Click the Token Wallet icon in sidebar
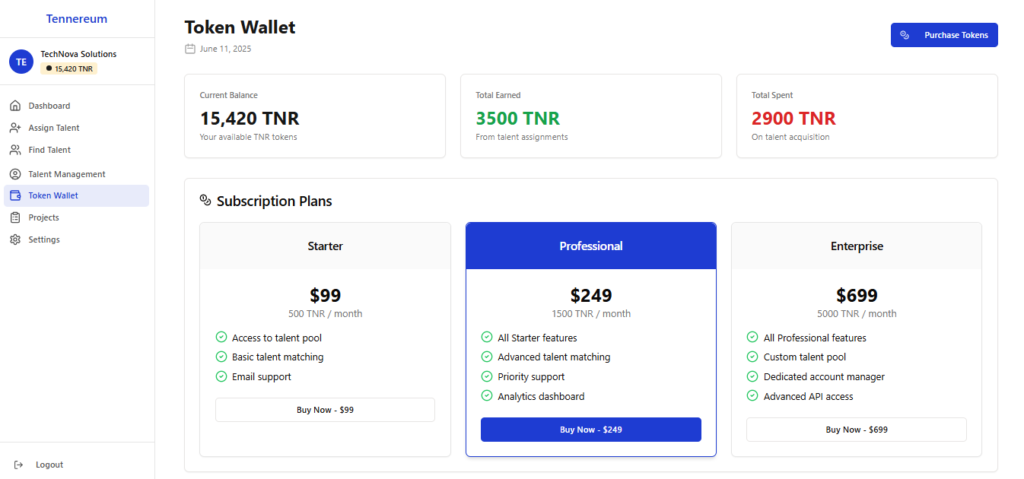This screenshot has width=1024, height=479. click(x=15, y=195)
